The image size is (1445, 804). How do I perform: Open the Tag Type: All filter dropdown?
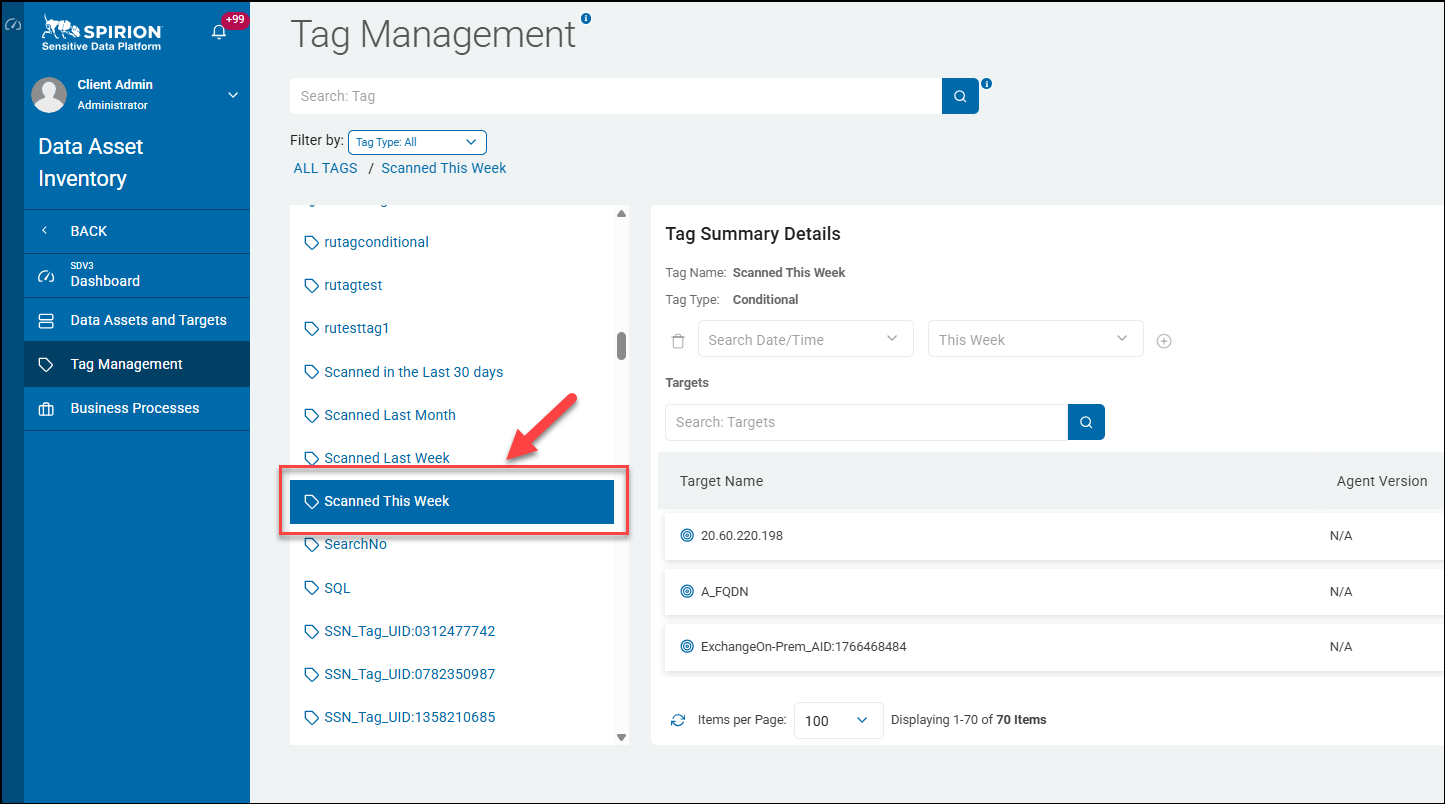pos(417,142)
